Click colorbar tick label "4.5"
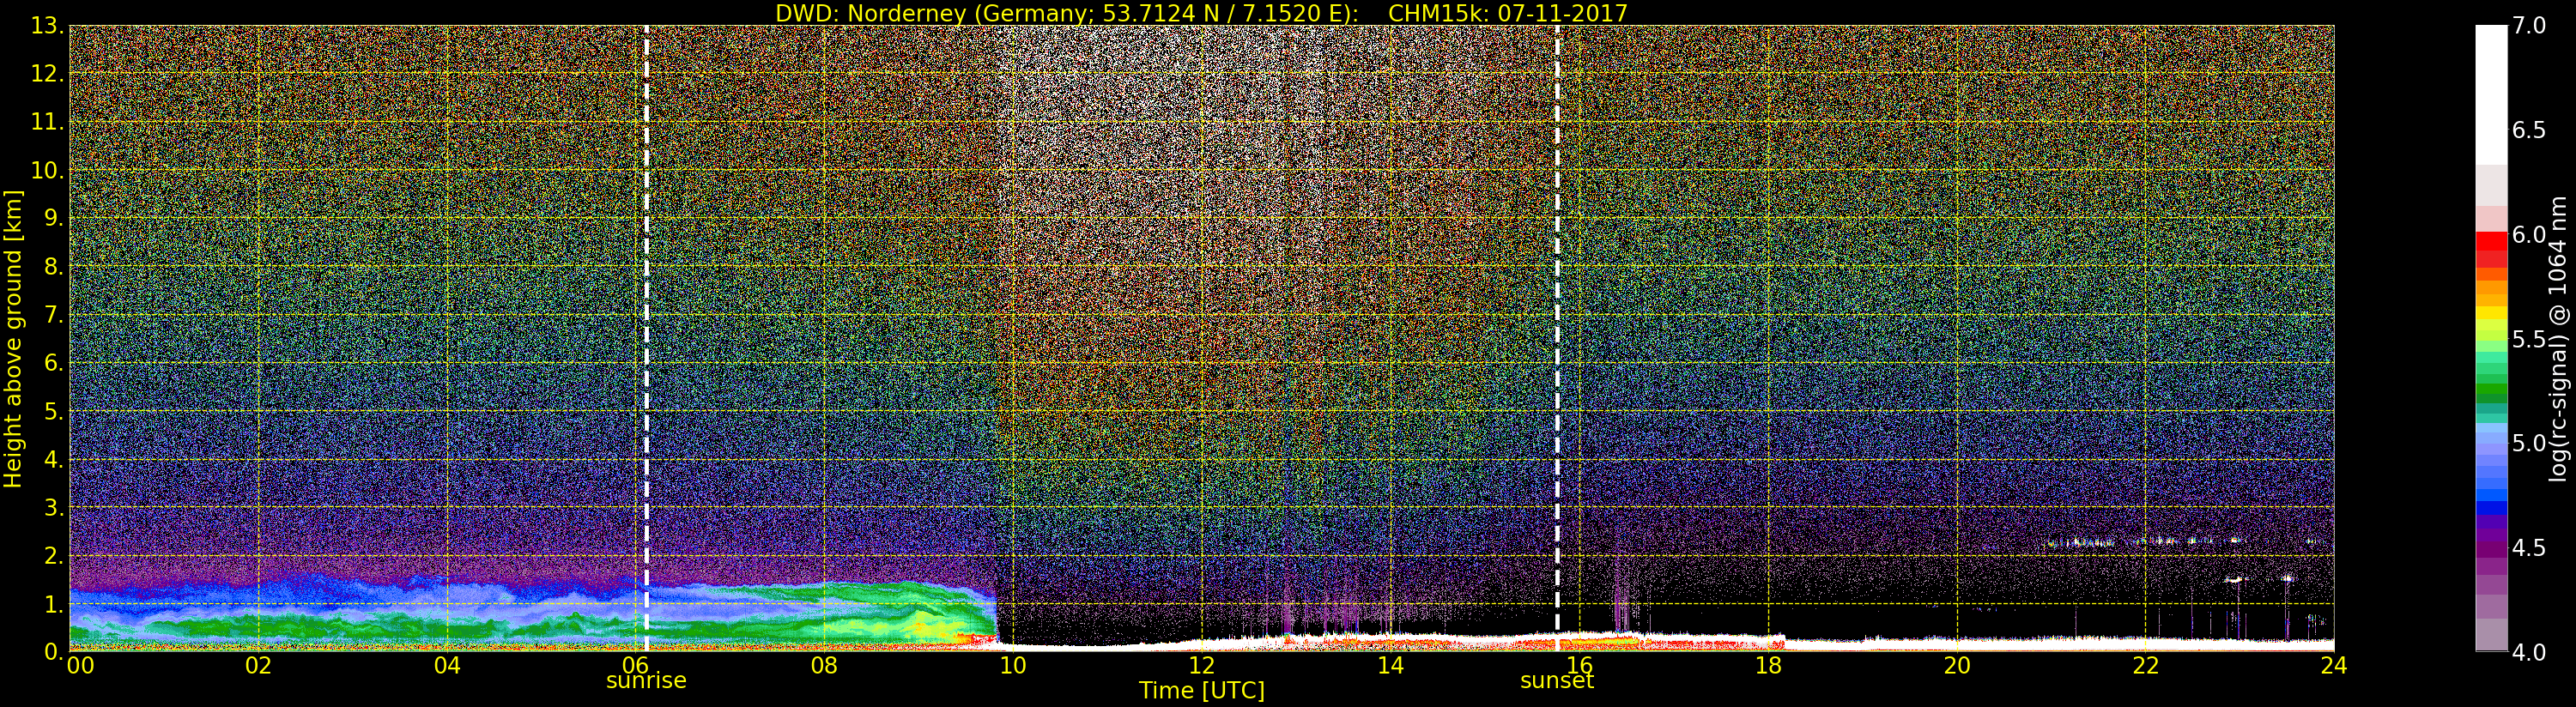2576x707 pixels. coord(2529,548)
